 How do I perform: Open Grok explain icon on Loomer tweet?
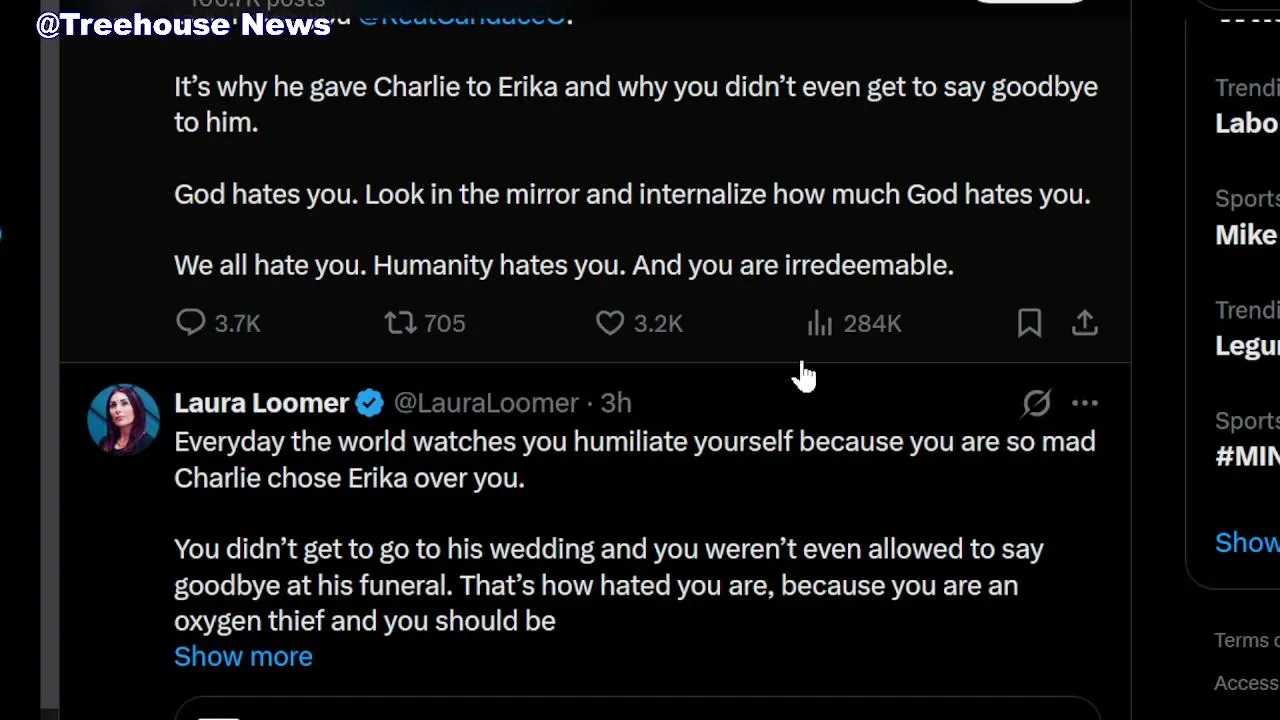click(x=1036, y=403)
